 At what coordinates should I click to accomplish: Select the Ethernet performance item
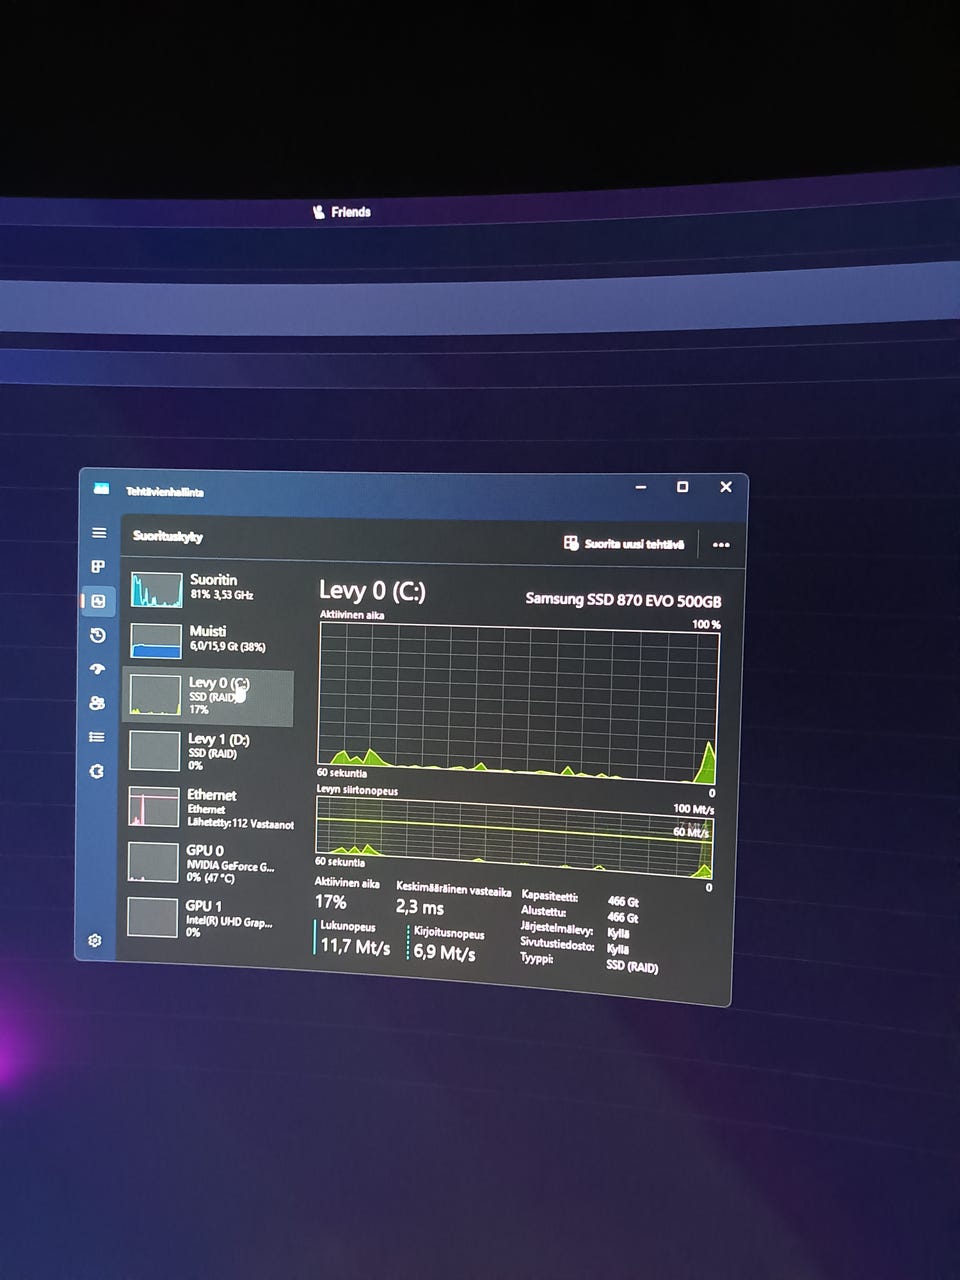[x=209, y=808]
